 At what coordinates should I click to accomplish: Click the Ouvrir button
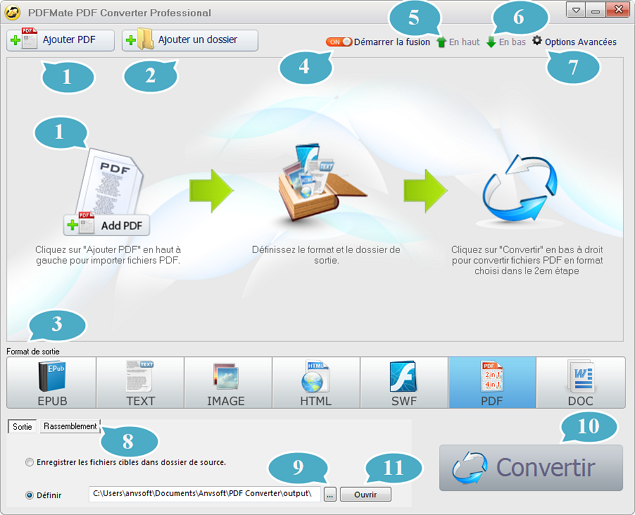pos(366,494)
